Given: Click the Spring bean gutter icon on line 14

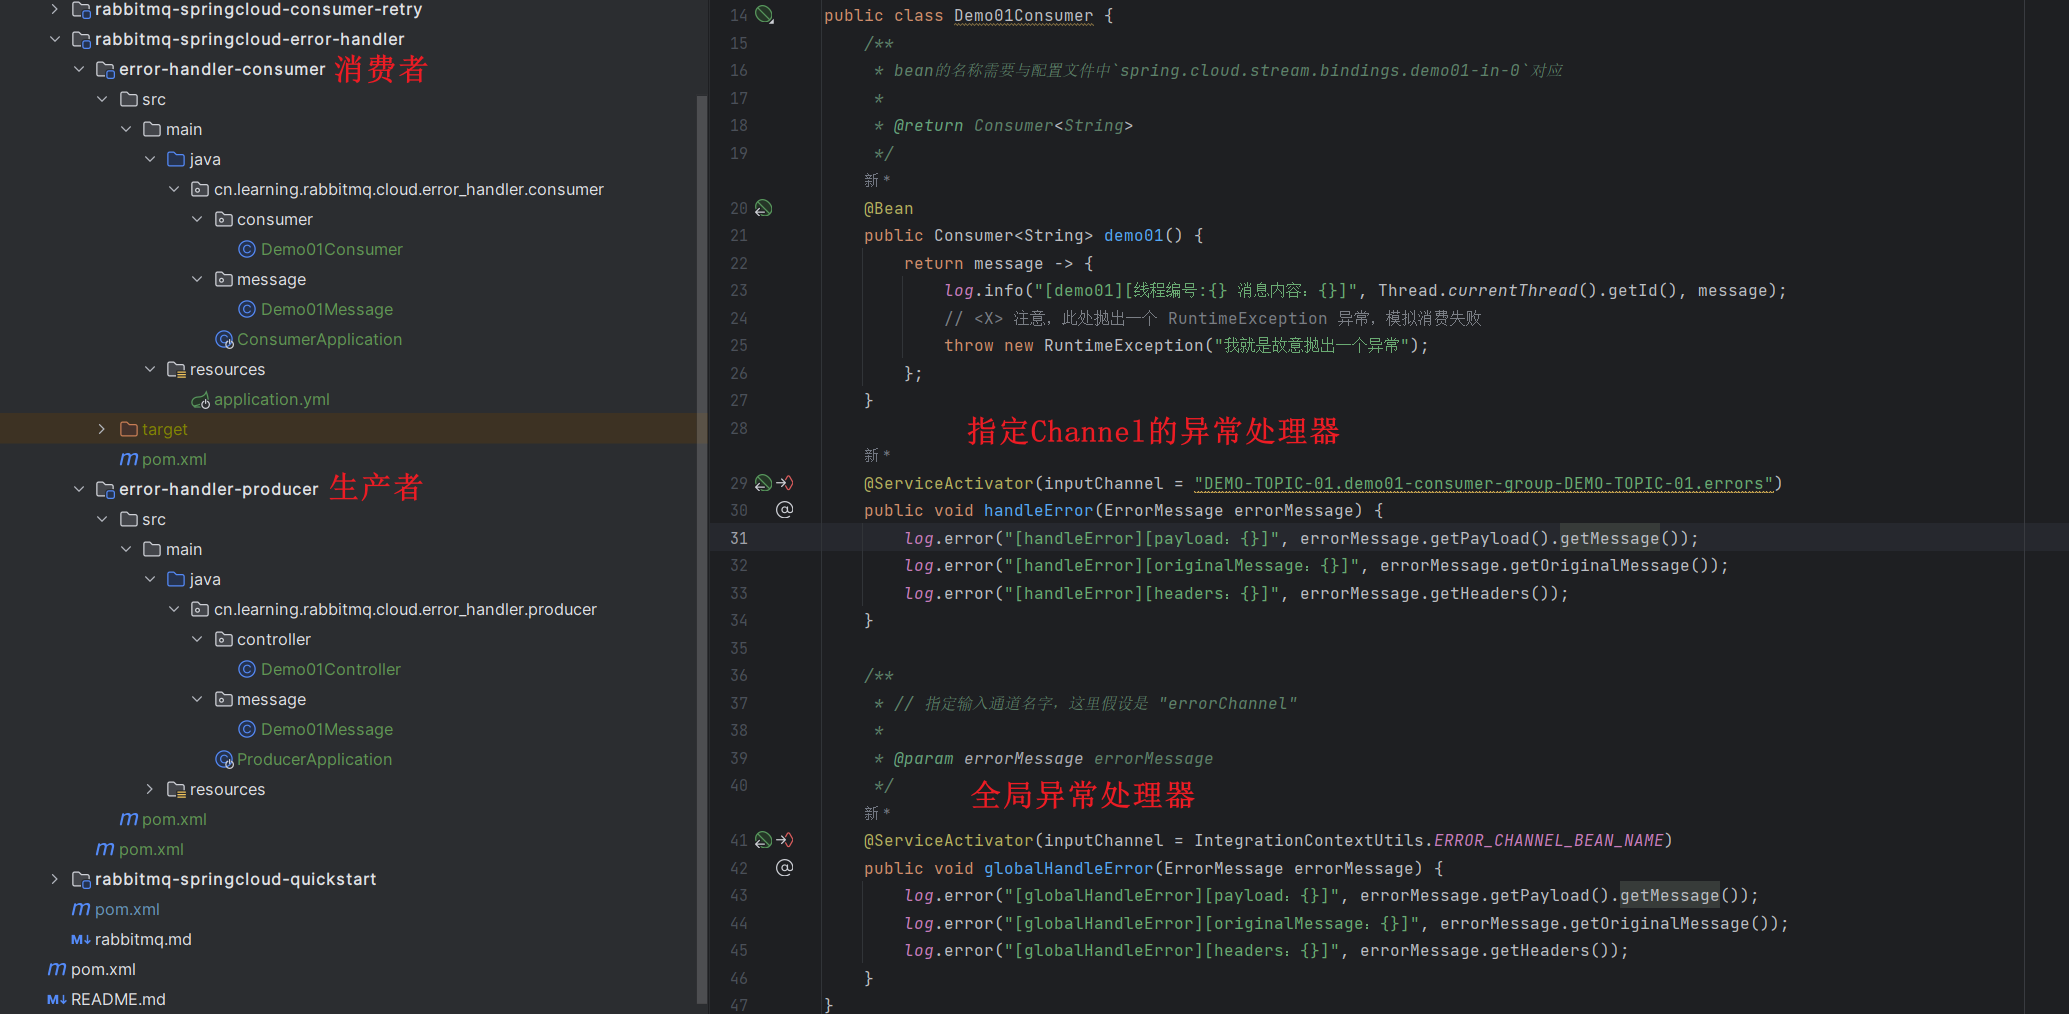Looking at the screenshot, I should (x=764, y=15).
